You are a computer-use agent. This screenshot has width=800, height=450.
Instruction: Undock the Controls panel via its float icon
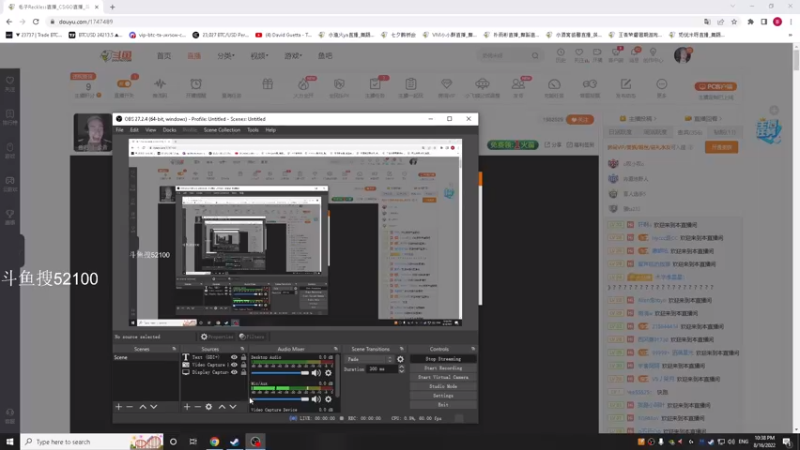473,349
